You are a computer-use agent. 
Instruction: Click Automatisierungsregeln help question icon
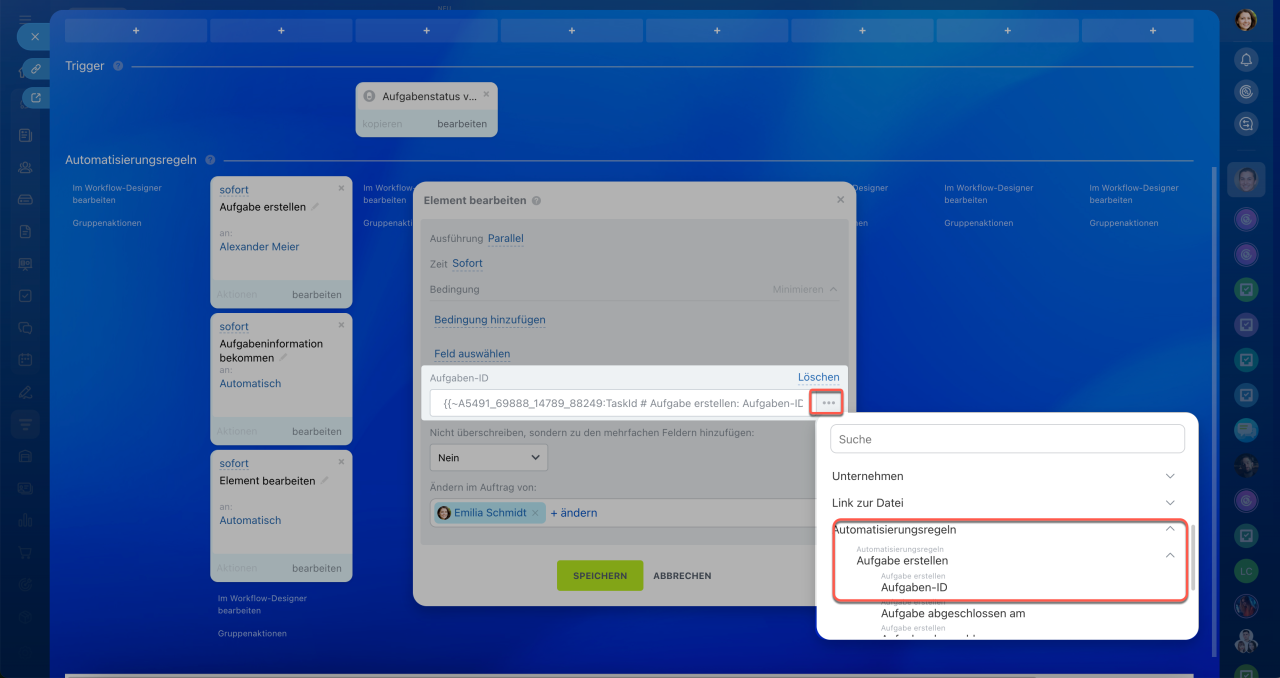(210, 160)
